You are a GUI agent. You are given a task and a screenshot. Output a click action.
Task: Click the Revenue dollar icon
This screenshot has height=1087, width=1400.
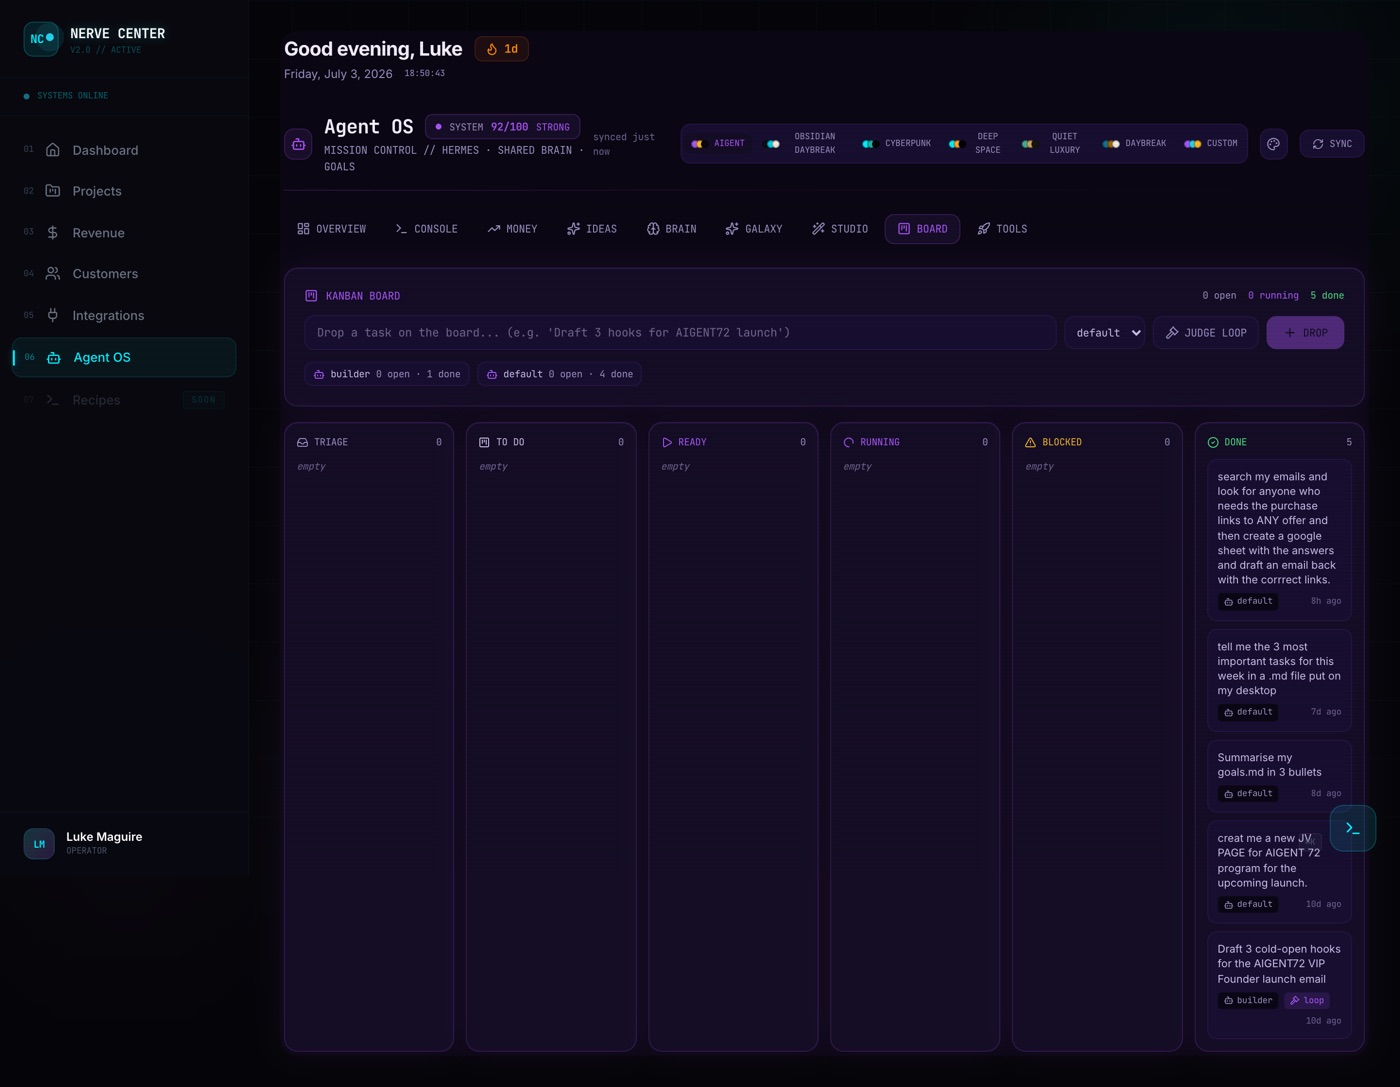(x=53, y=233)
